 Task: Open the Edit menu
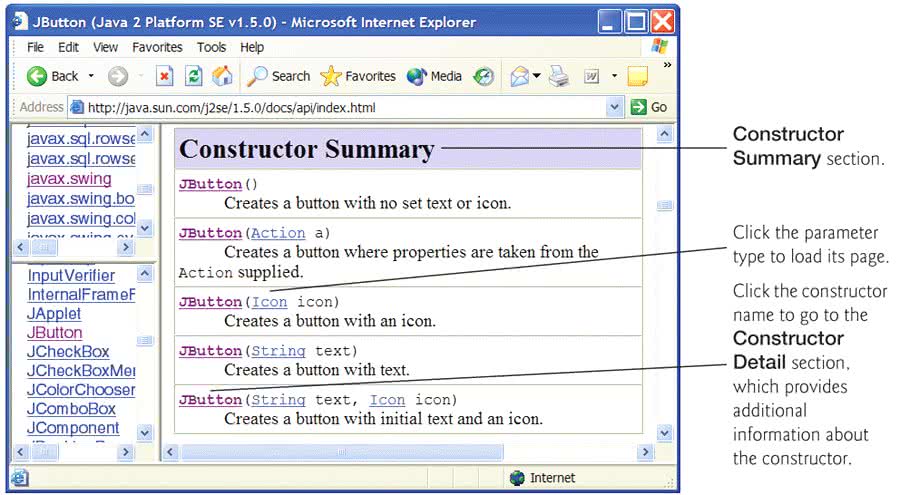(x=68, y=47)
